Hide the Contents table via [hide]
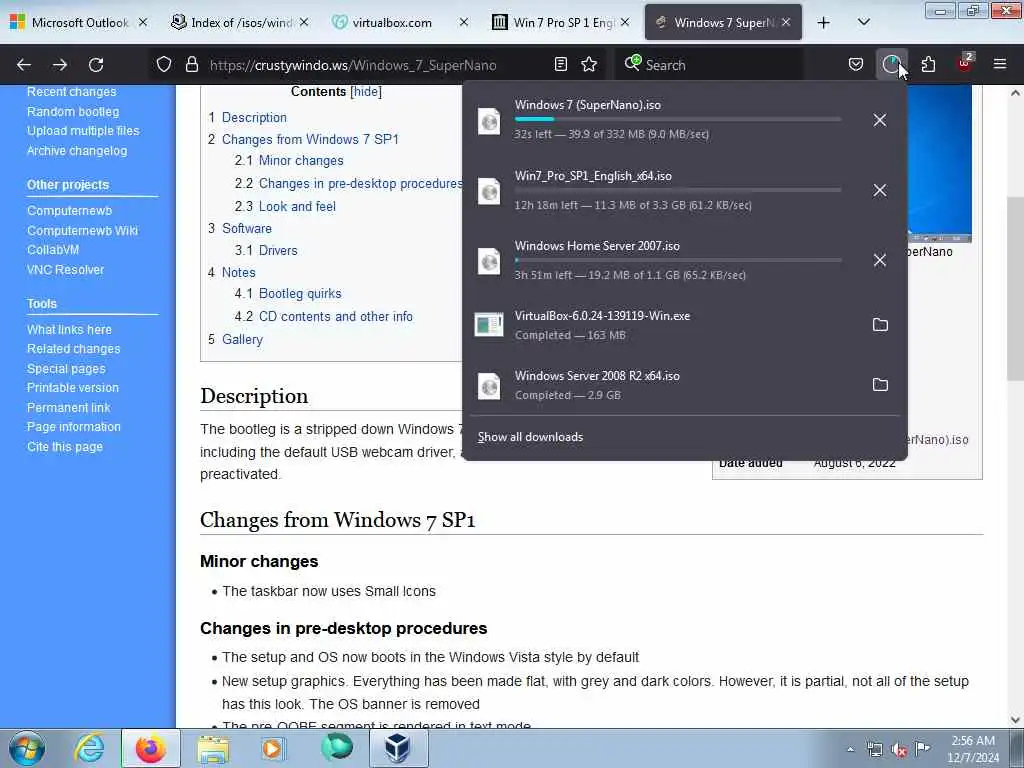Viewport: 1024px width, 768px height. (366, 91)
